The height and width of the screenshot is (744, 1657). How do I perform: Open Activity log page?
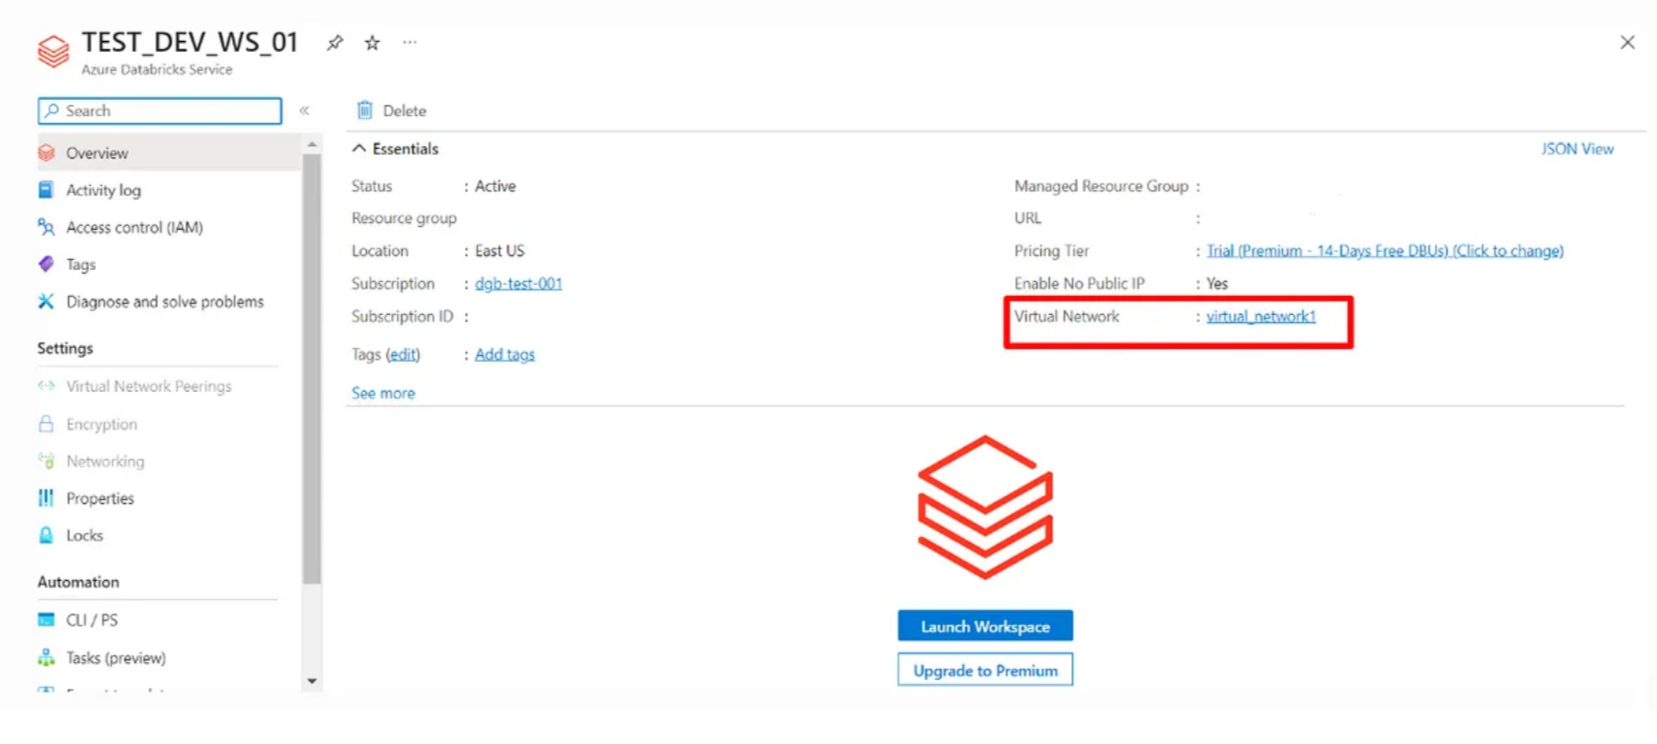point(103,190)
